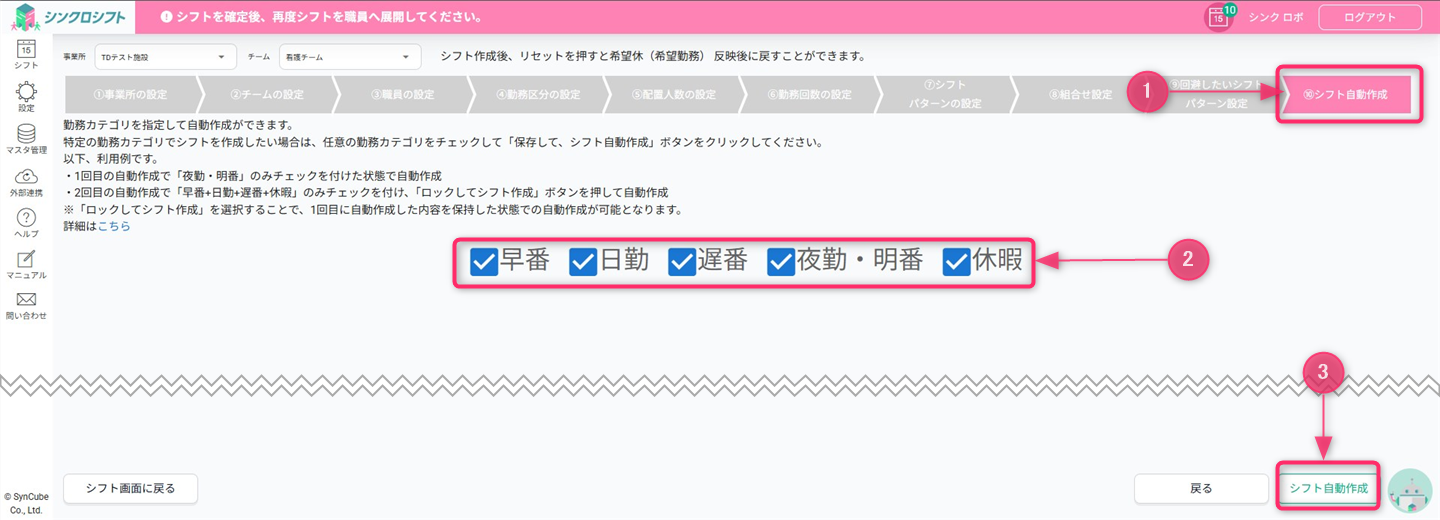Click the notification calendar icon with badge

[1218, 17]
